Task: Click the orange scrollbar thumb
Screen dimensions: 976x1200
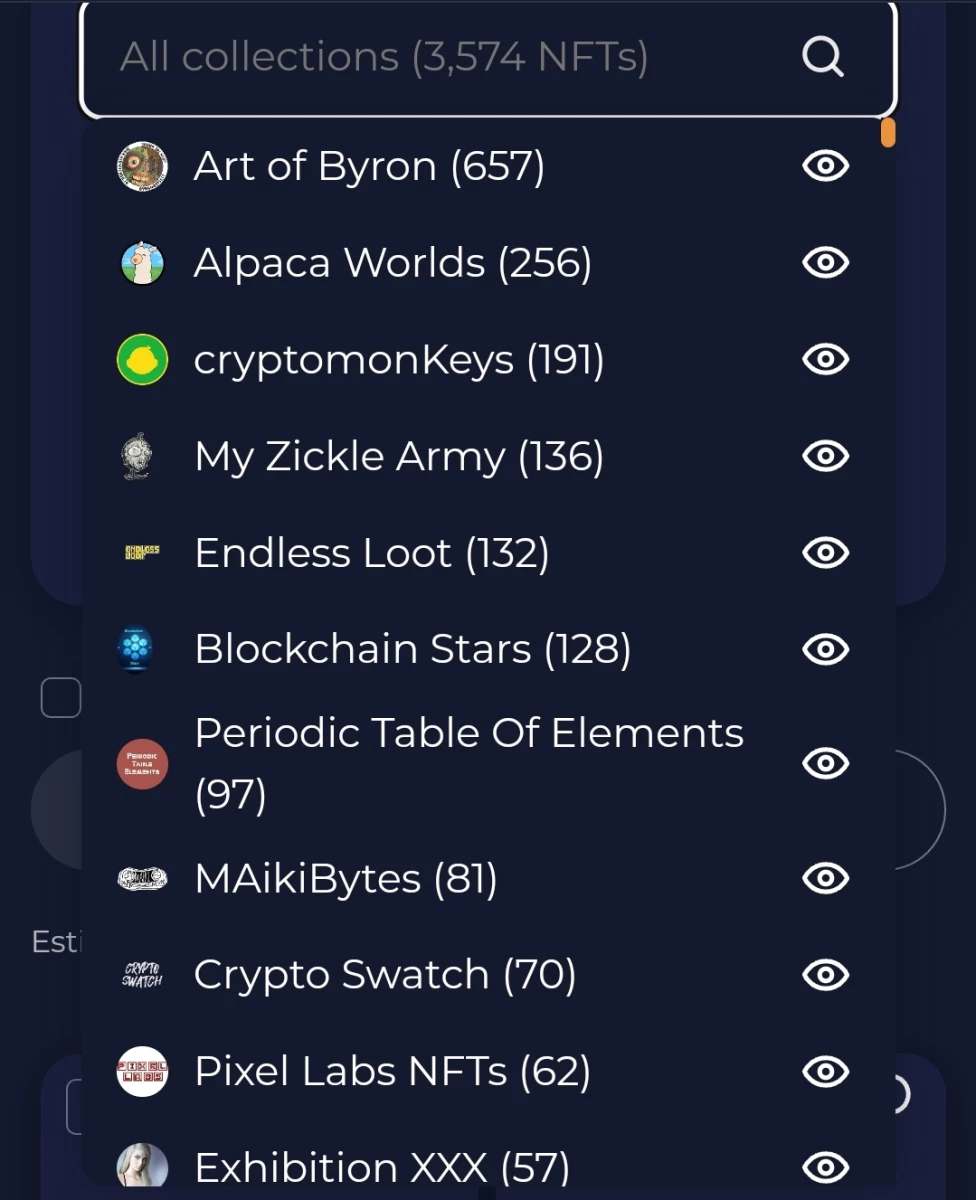Action: [x=887, y=132]
